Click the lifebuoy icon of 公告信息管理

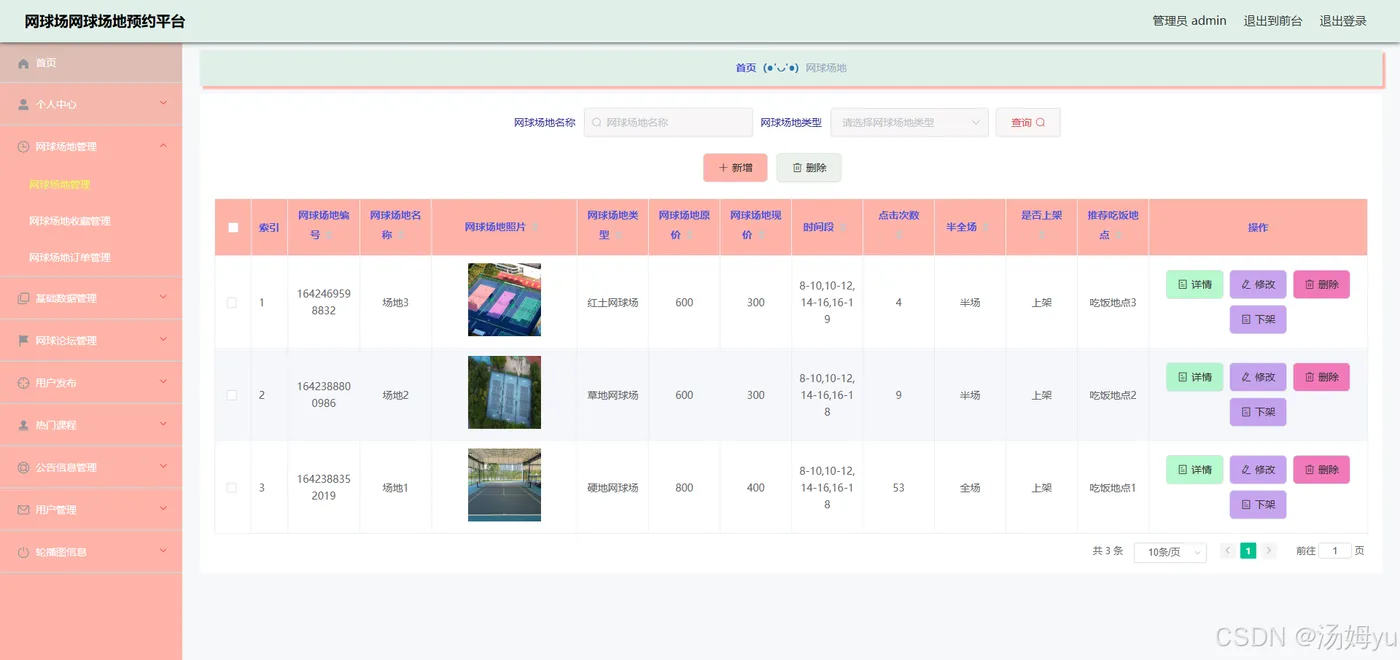(24, 467)
